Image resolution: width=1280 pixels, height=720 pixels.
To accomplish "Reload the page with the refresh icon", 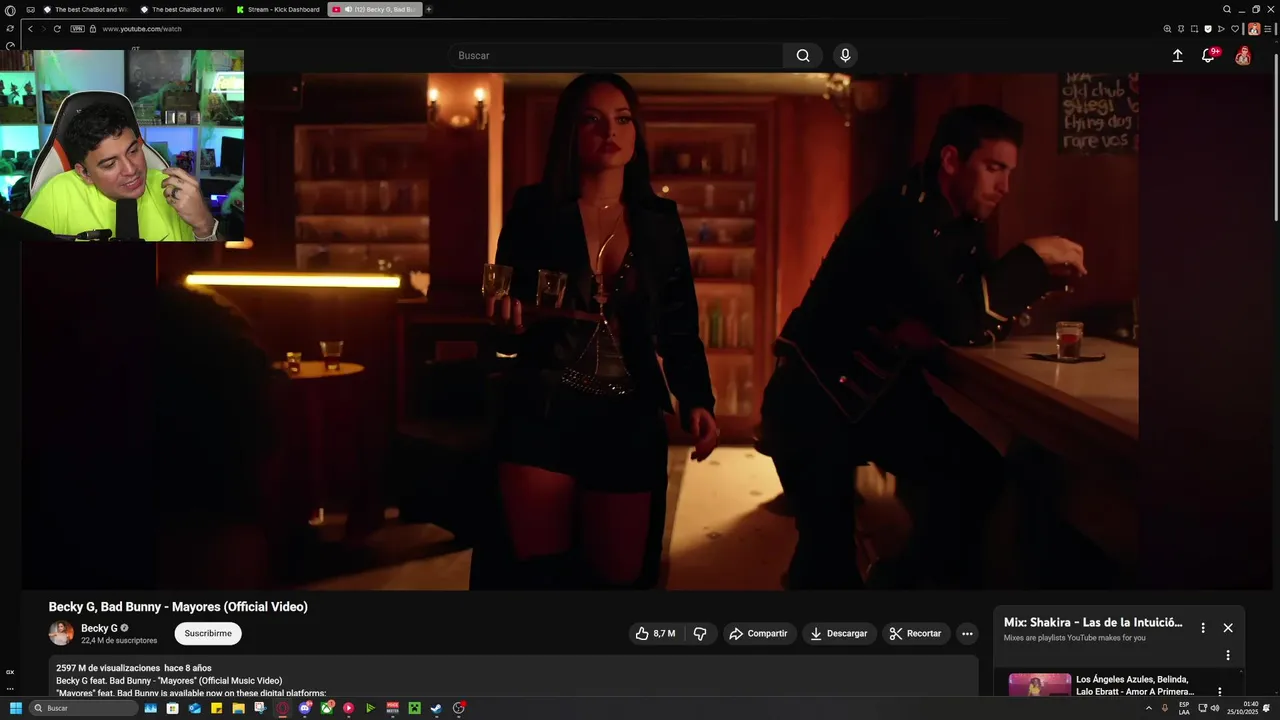I will pyautogui.click(x=57, y=29).
